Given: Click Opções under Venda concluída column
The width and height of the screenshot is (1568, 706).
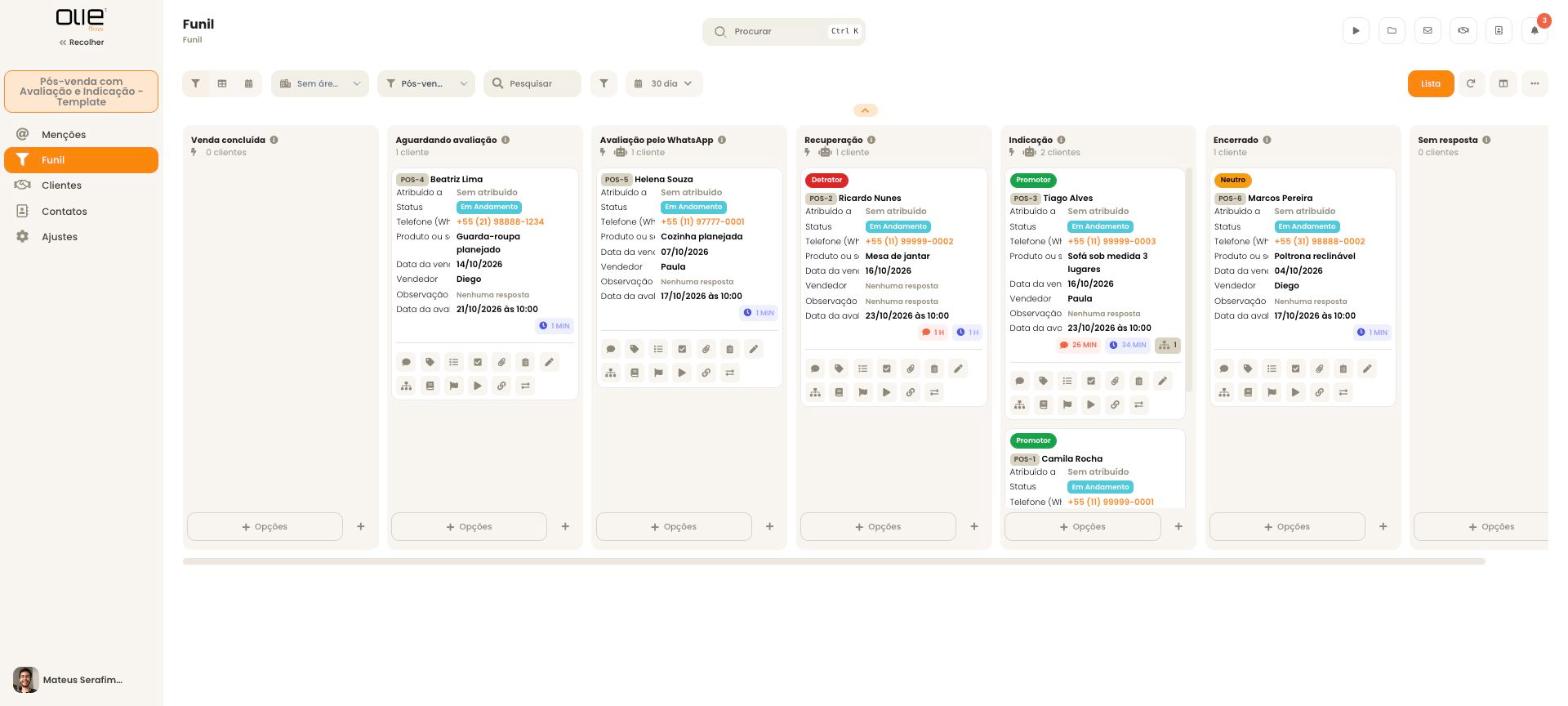Looking at the screenshot, I should (265, 527).
